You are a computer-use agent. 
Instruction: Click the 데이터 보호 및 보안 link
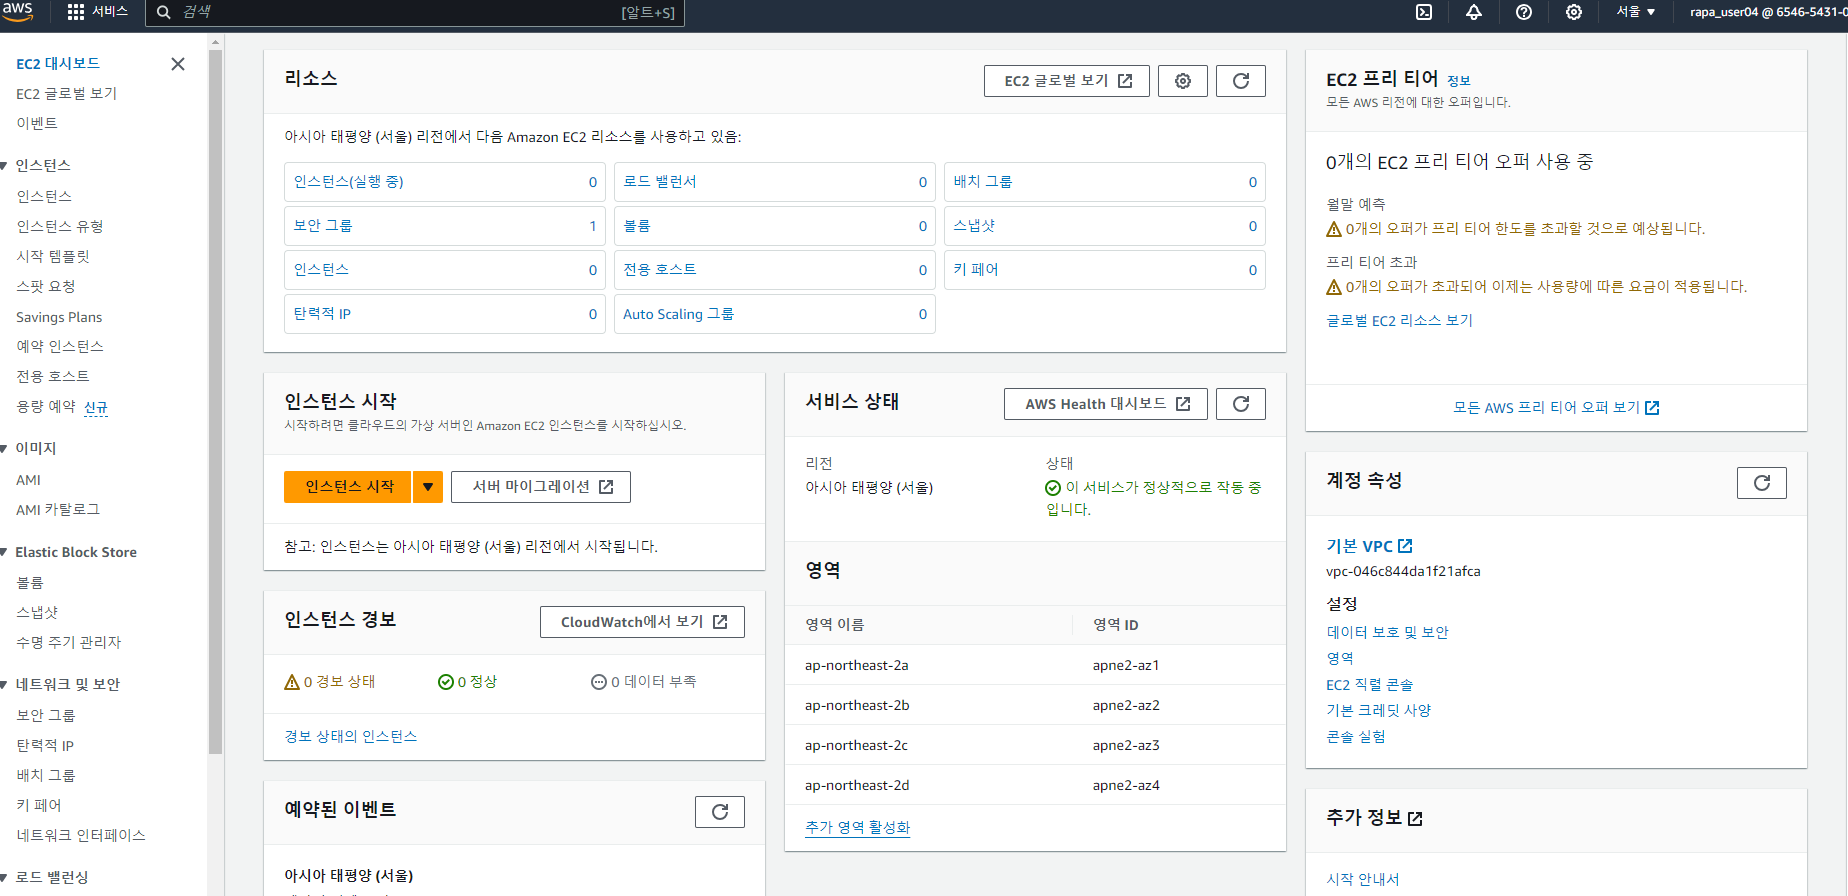pyautogui.click(x=1387, y=633)
